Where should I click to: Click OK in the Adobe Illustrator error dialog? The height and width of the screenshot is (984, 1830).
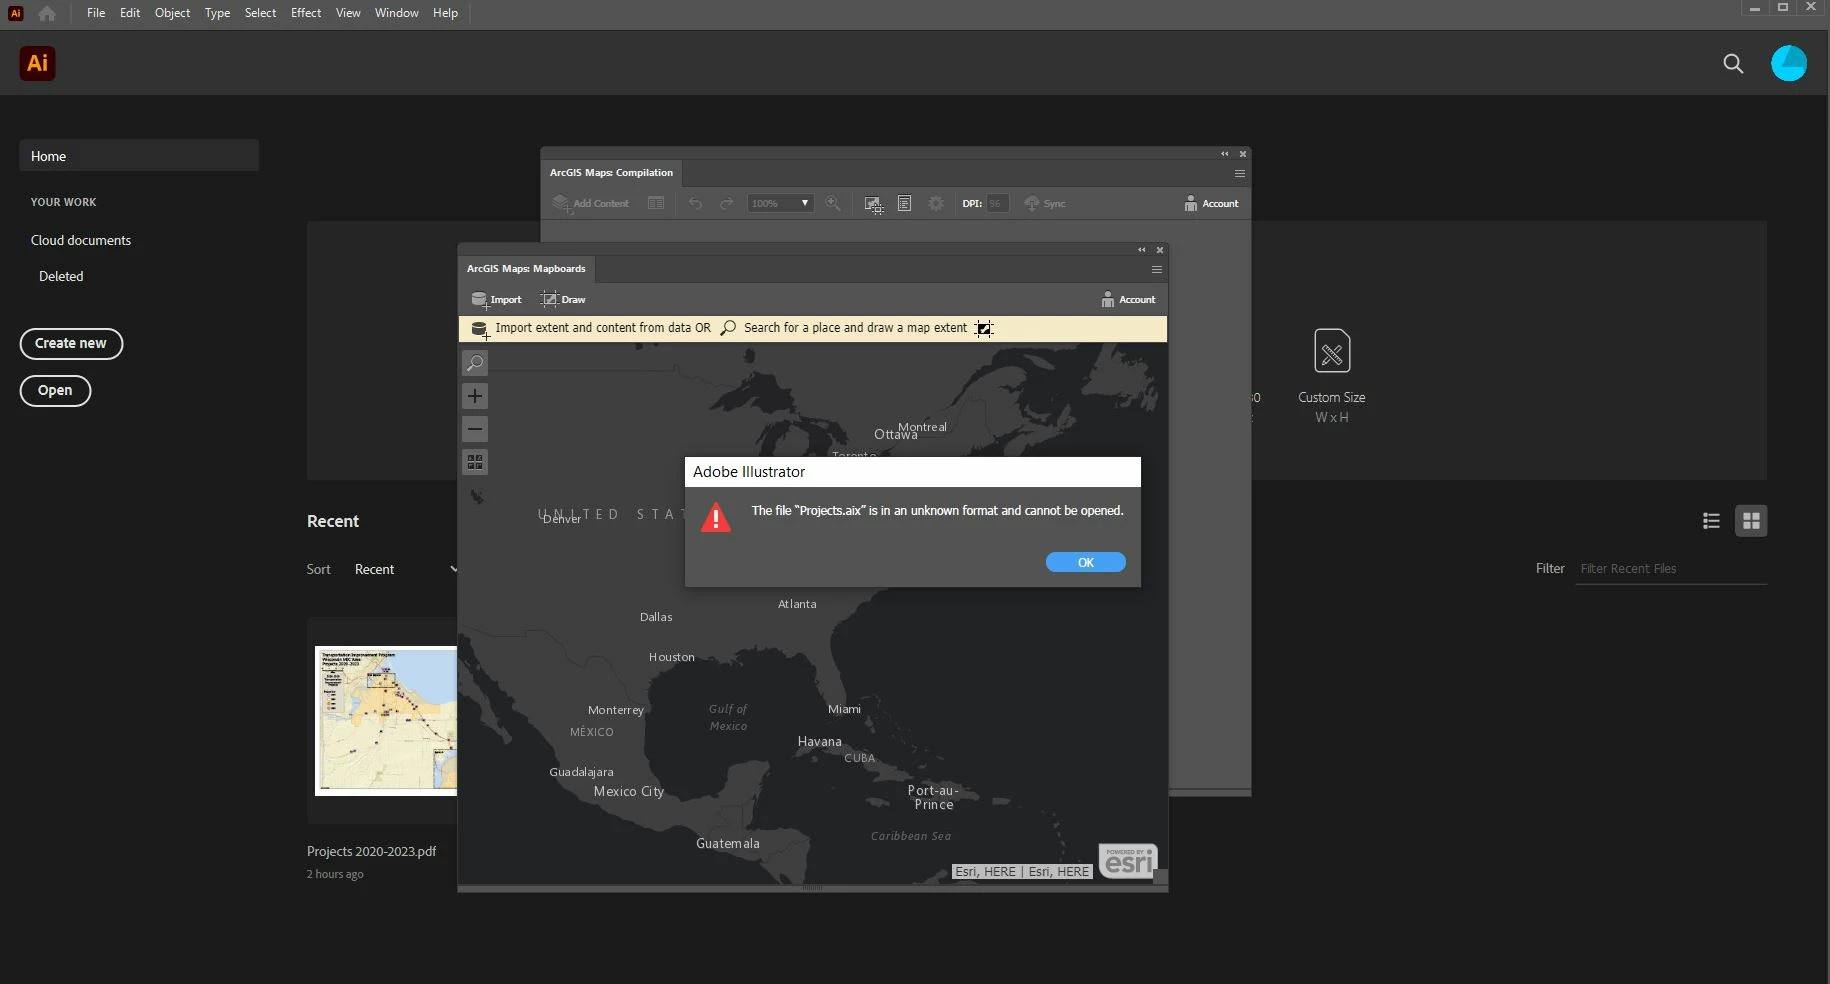1085,562
